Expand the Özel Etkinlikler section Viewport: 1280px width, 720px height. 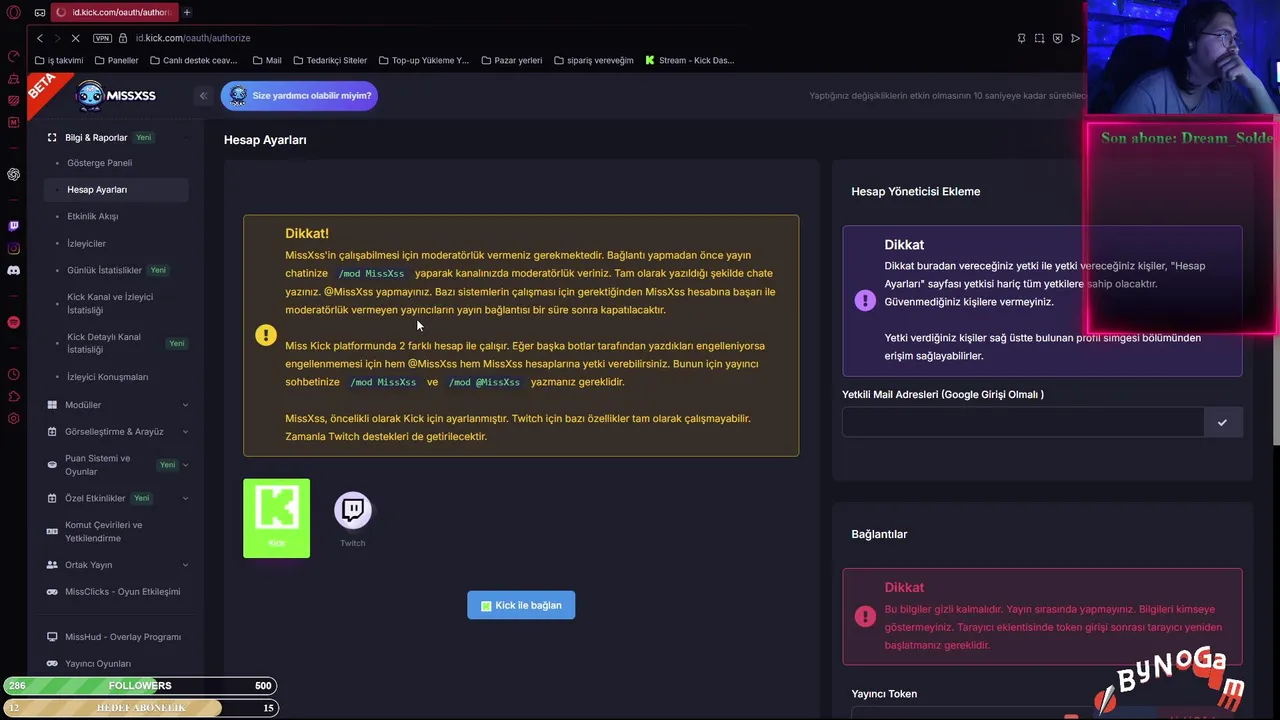[119, 498]
